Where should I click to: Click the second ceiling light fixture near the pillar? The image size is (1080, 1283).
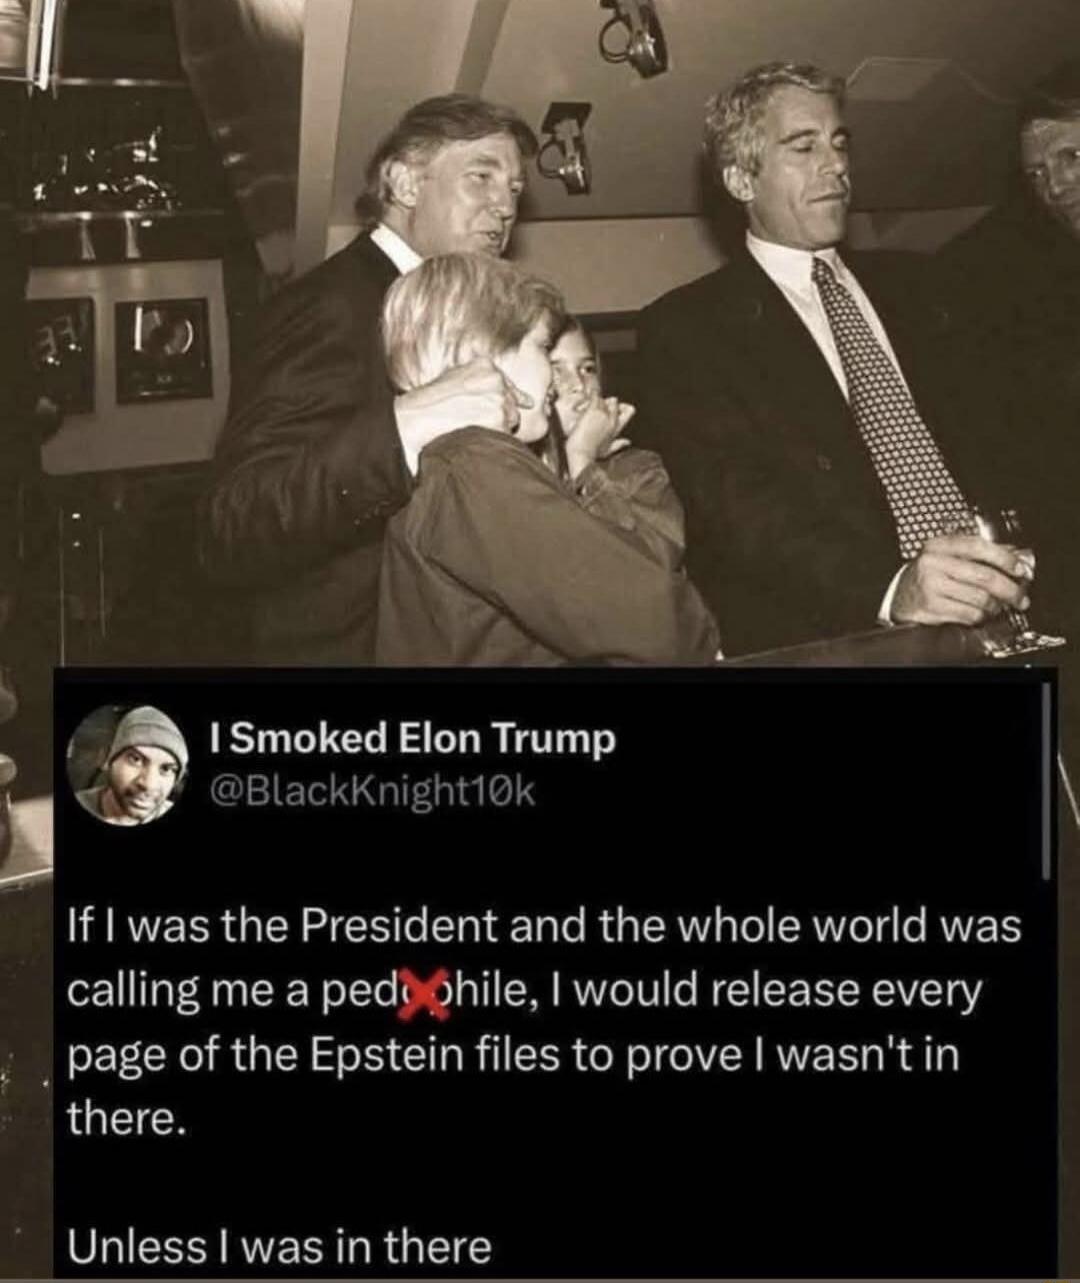point(567,147)
